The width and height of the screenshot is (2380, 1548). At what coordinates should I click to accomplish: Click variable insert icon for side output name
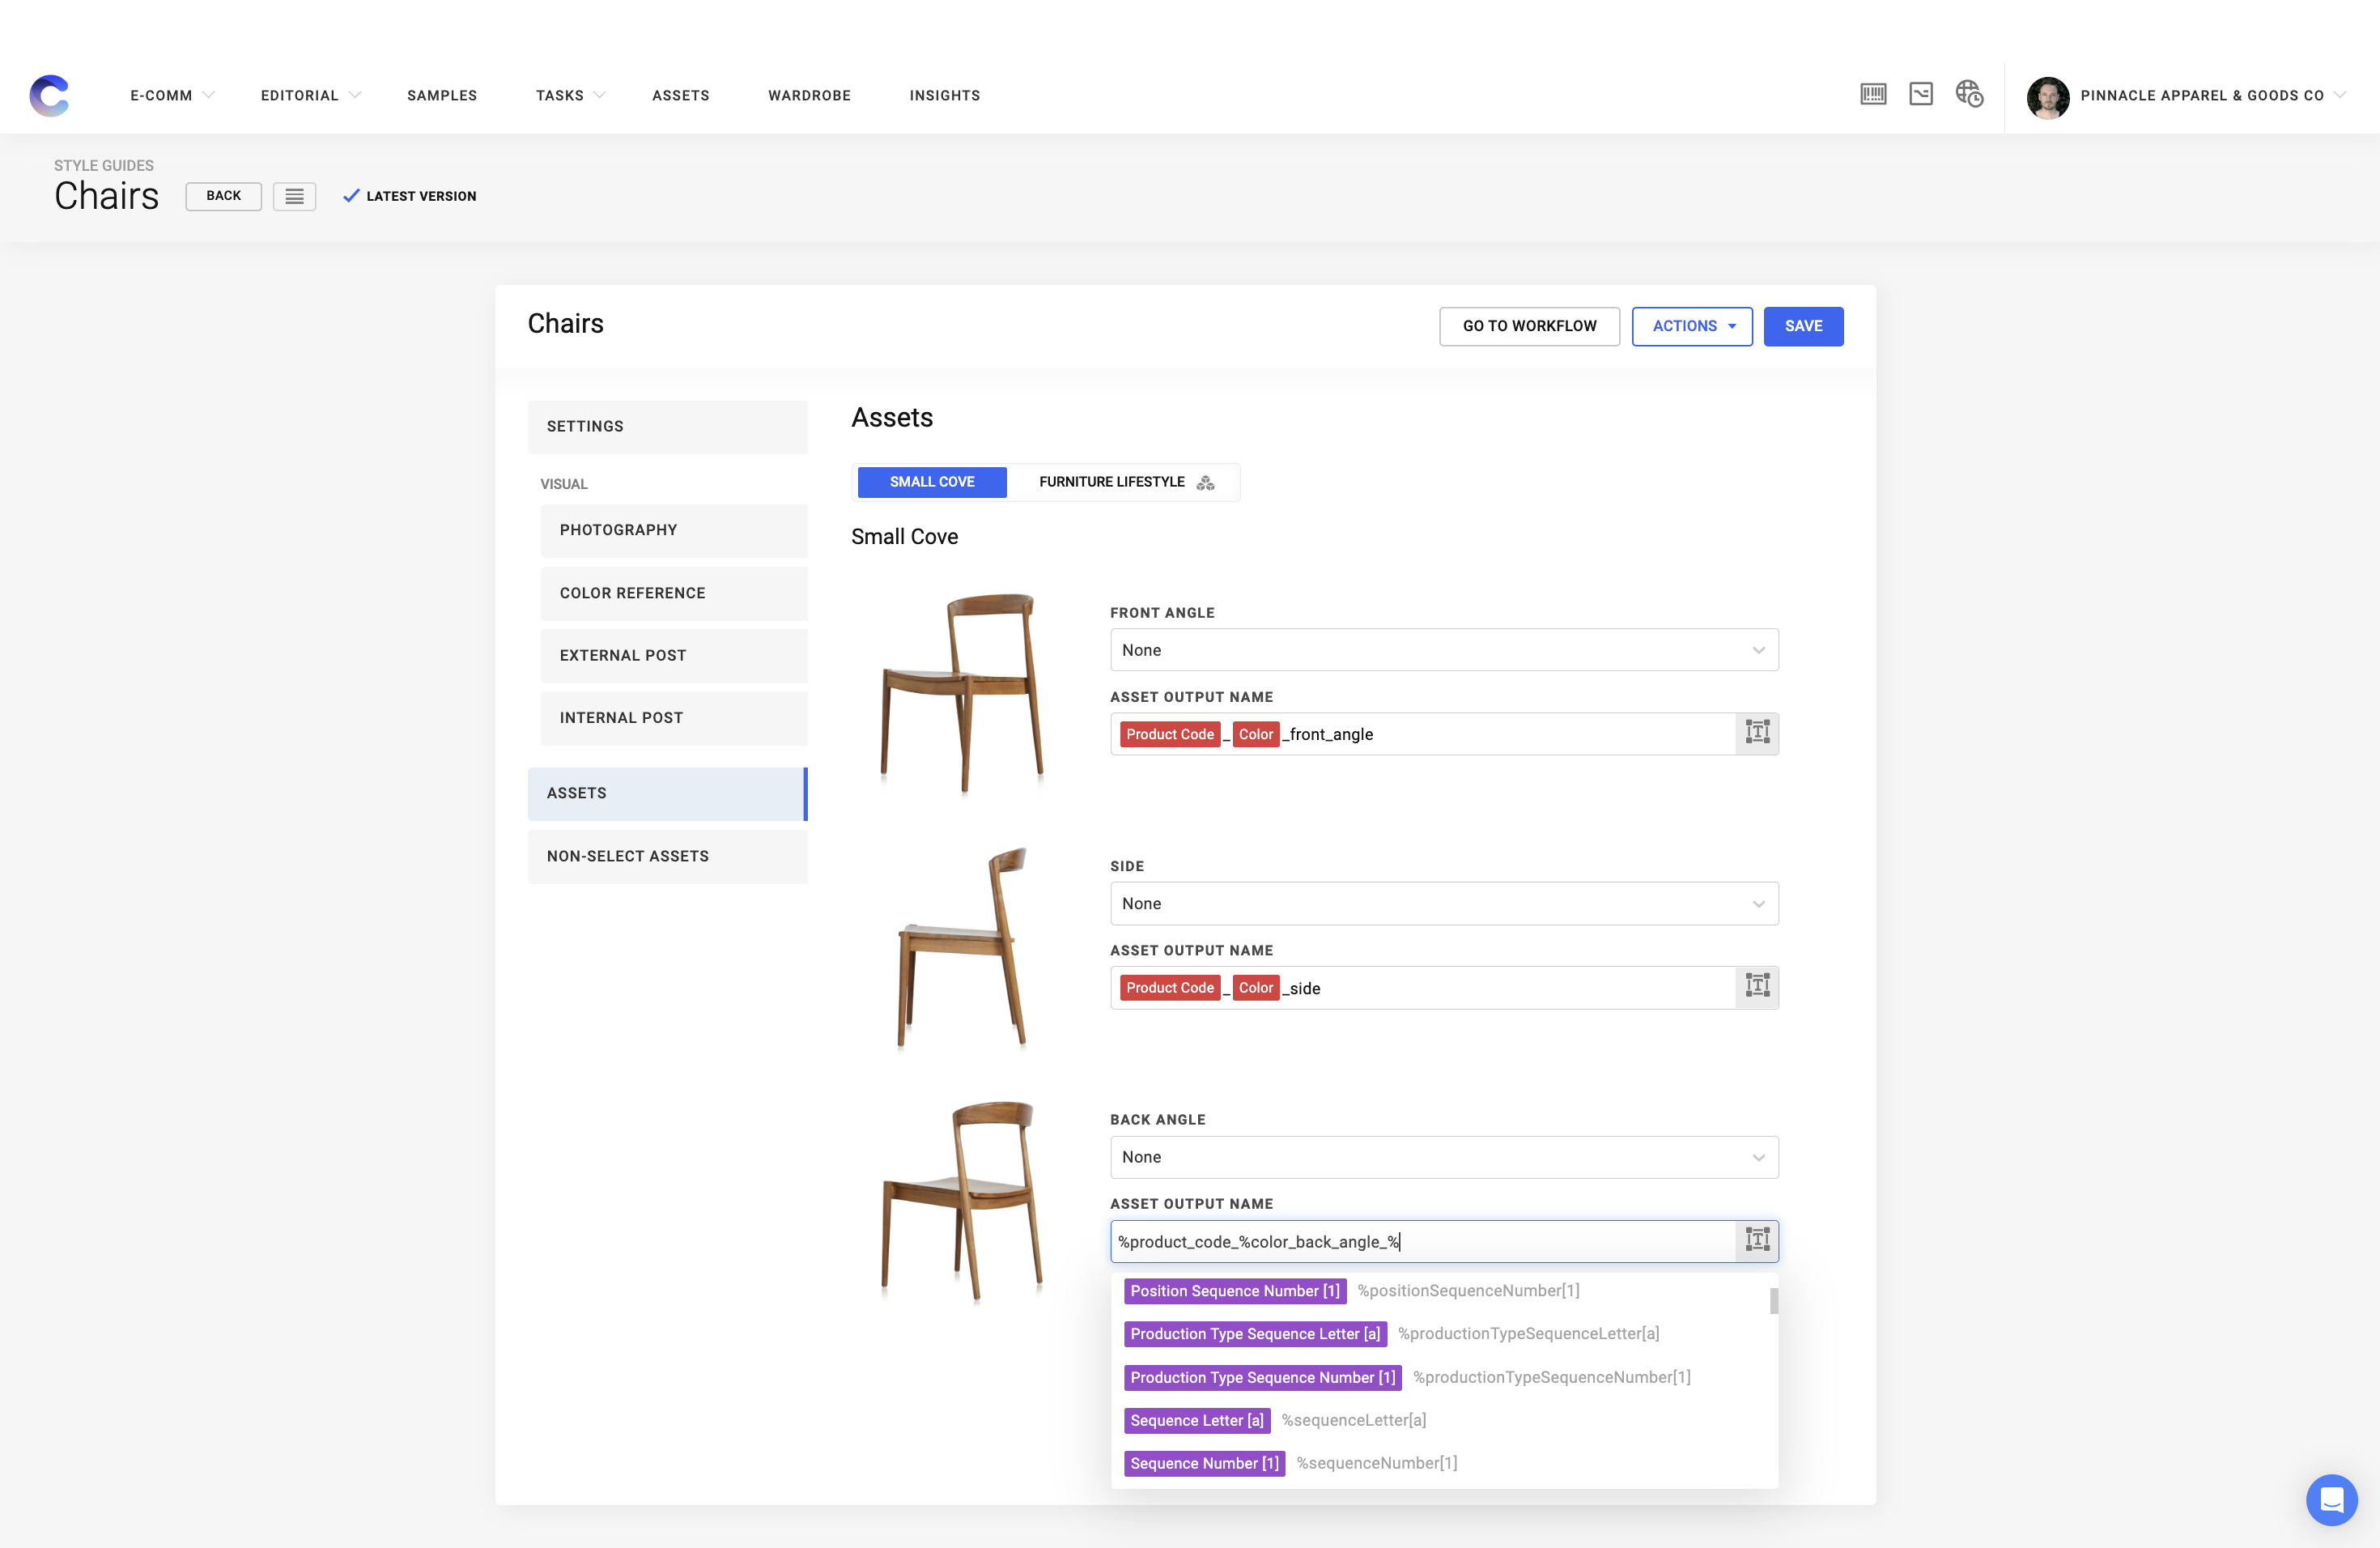1757,987
